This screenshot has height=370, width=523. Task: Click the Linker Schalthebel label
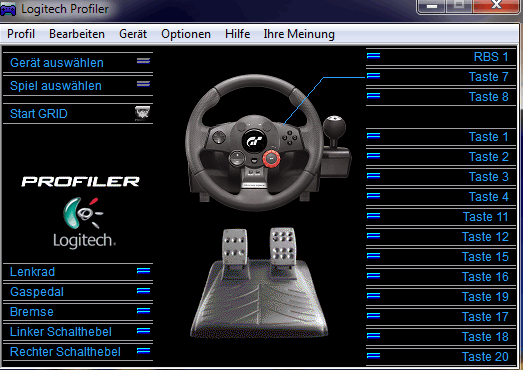[61, 332]
